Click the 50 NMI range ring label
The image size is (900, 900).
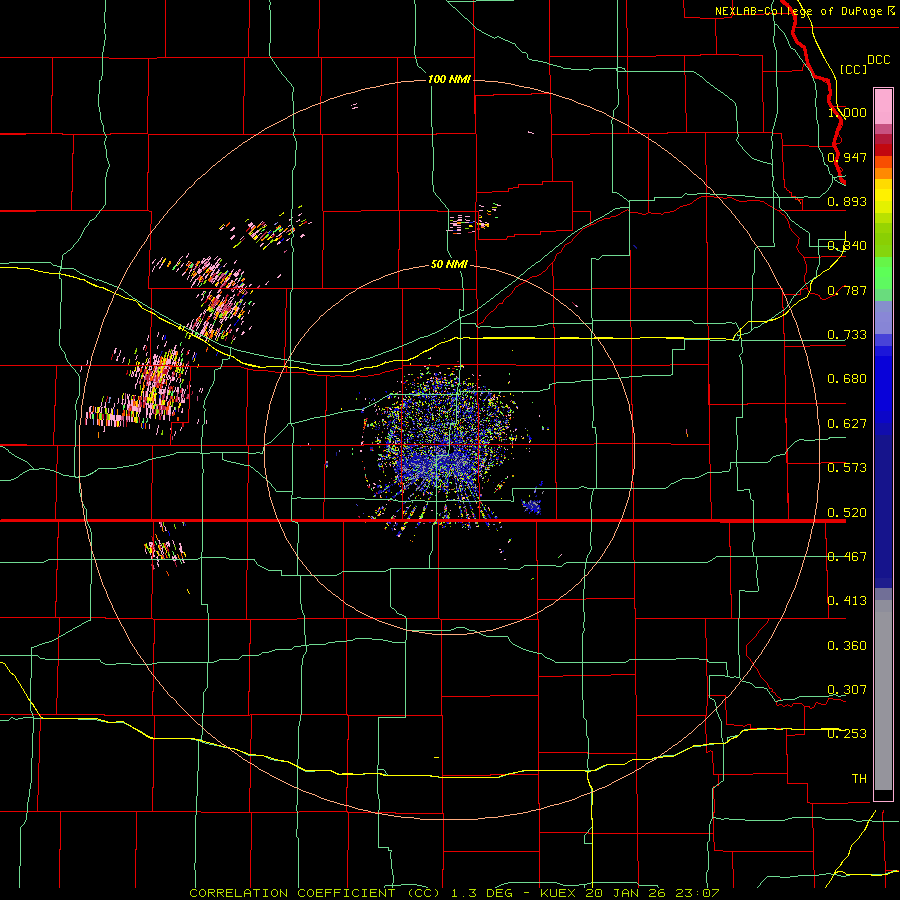click(449, 265)
